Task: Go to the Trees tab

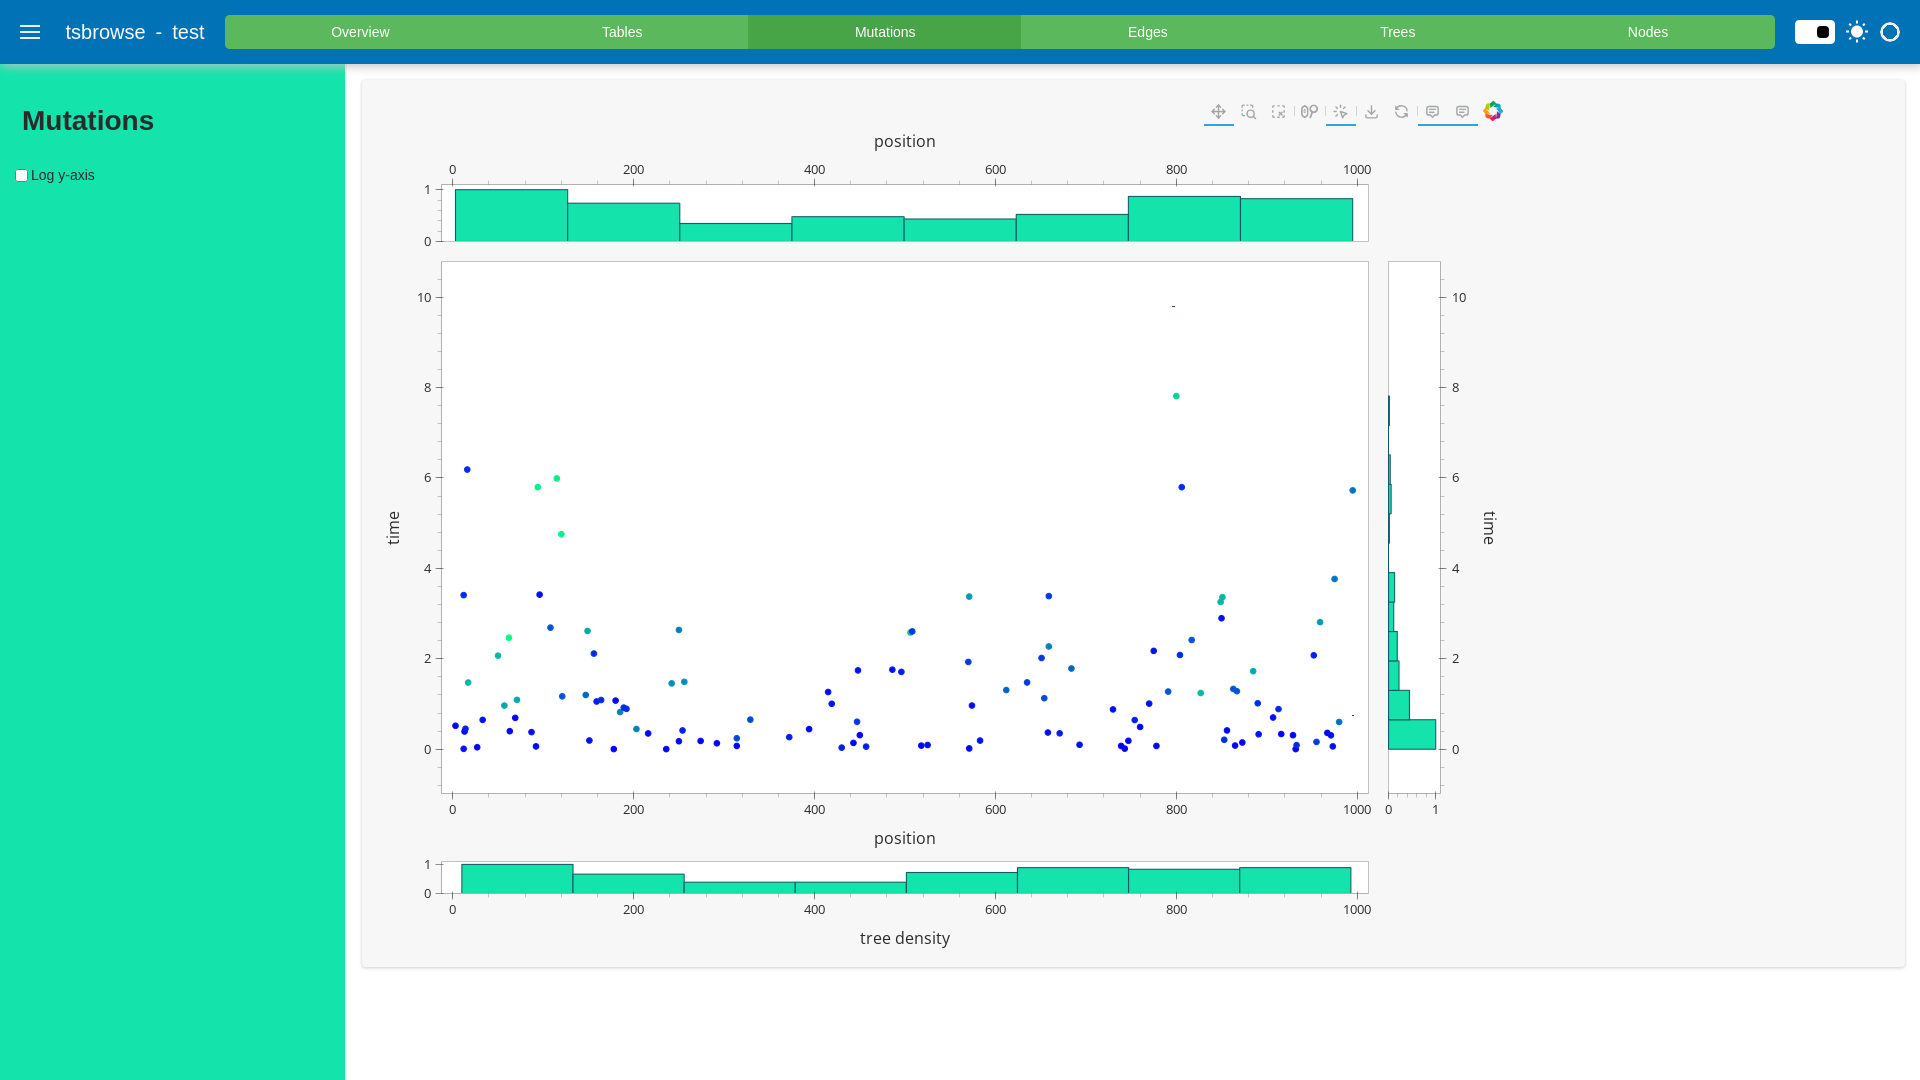Action: pyautogui.click(x=1397, y=32)
